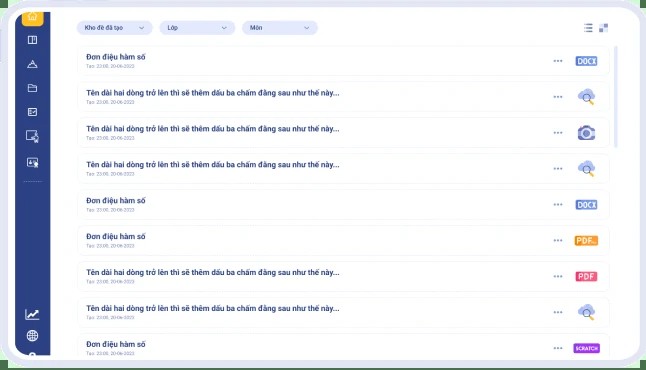Switch to list view layout icon
Screen dimensions: 646x370
(588, 28)
